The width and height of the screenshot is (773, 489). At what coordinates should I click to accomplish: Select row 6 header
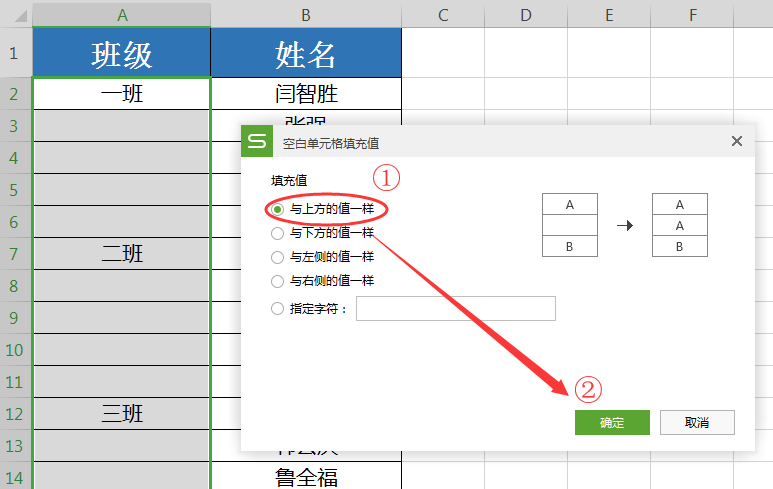coord(14,222)
